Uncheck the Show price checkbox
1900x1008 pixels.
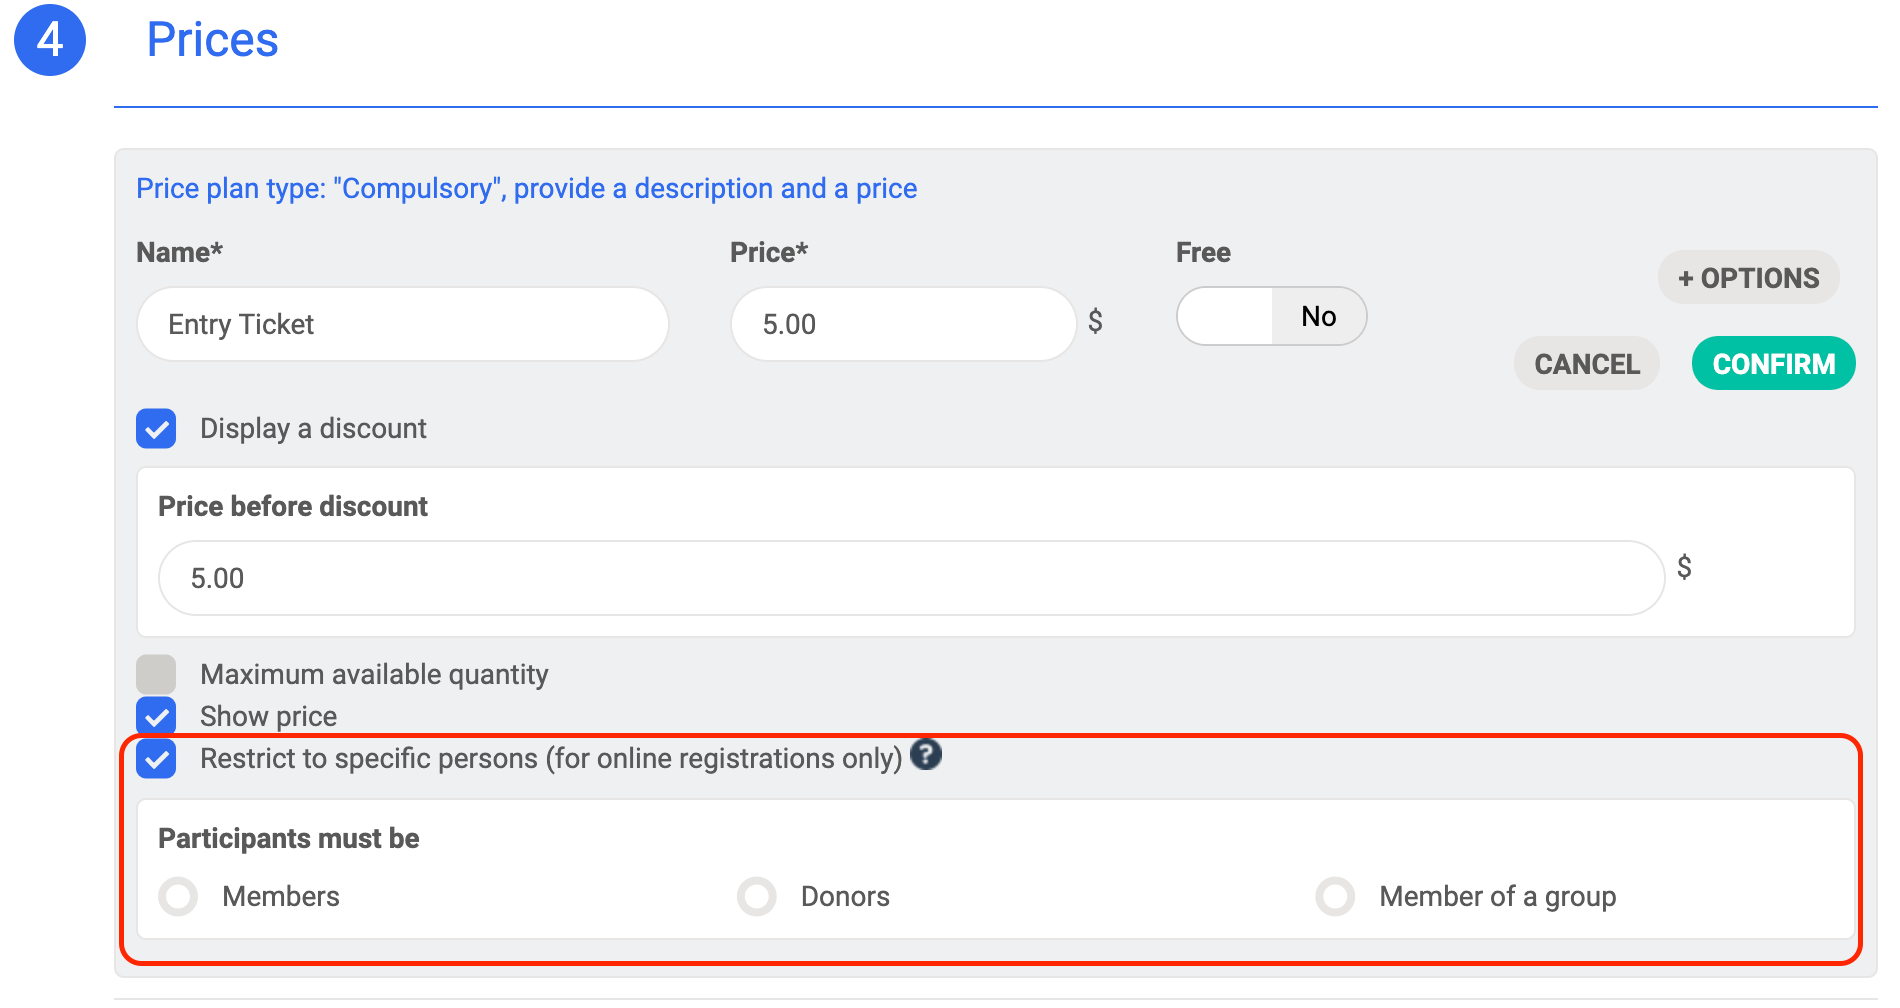click(156, 716)
